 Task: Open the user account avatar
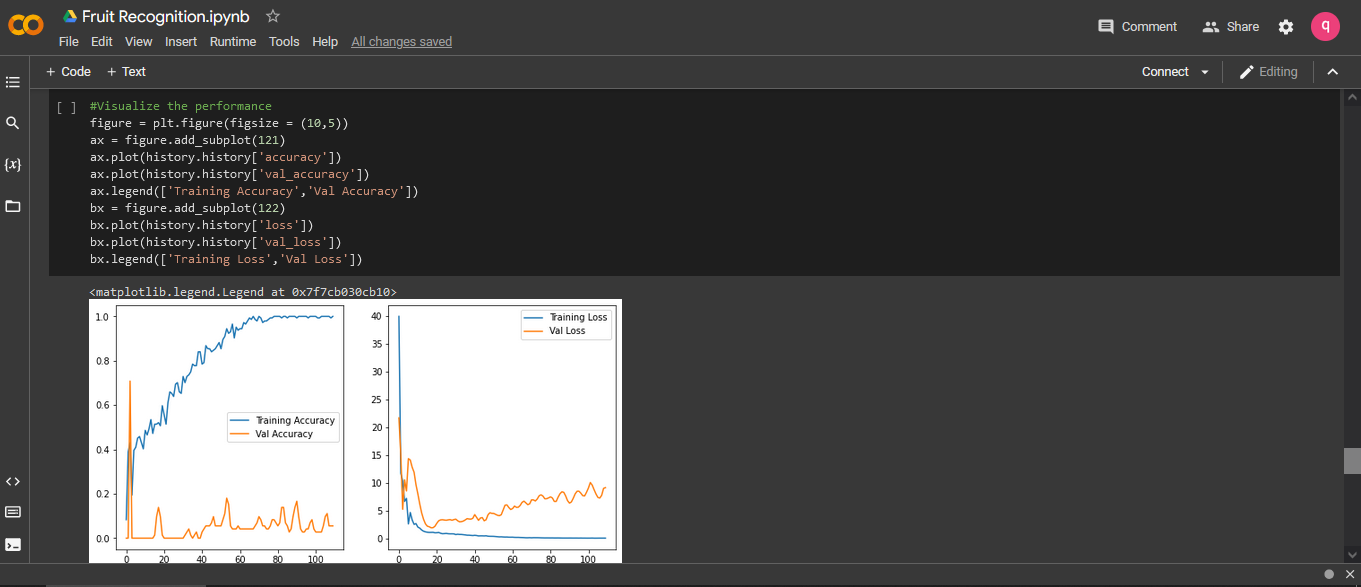[x=1325, y=27]
